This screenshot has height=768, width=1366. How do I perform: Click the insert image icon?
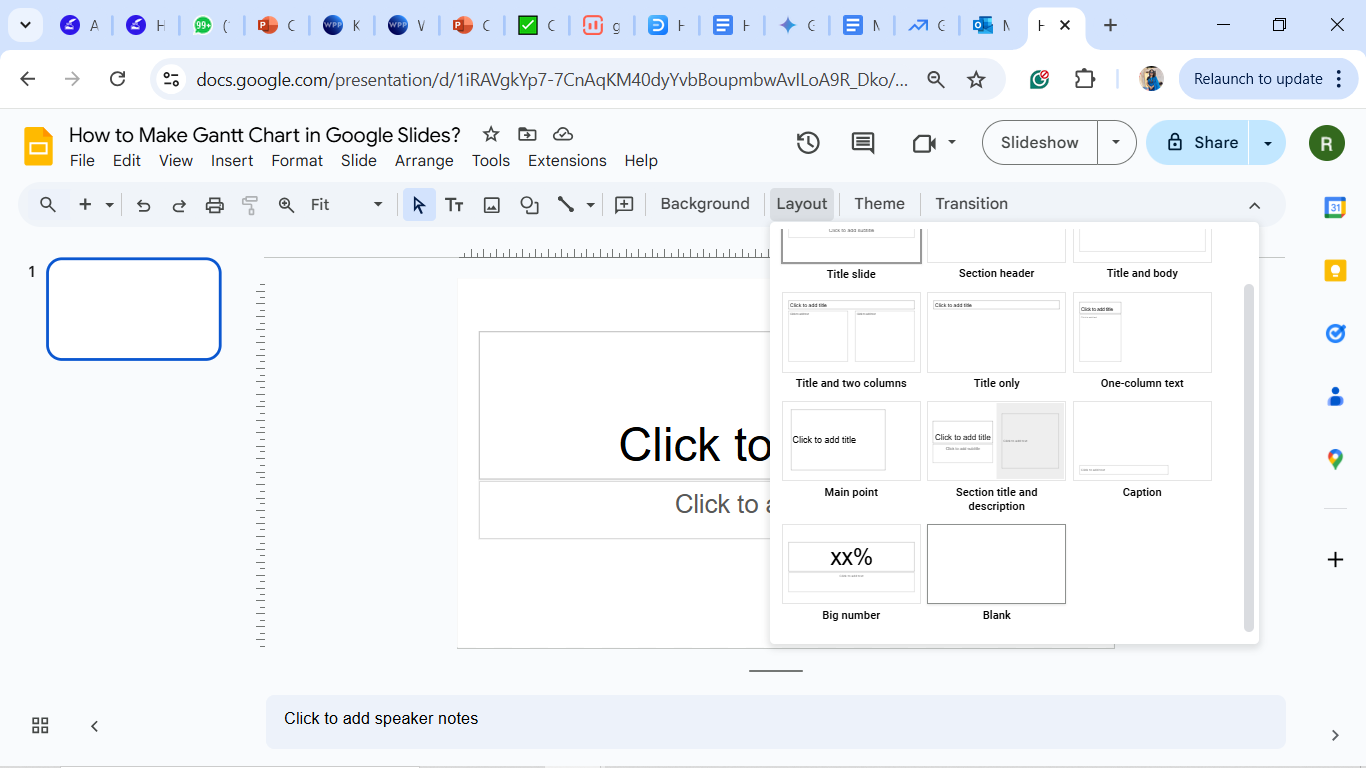point(491,205)
